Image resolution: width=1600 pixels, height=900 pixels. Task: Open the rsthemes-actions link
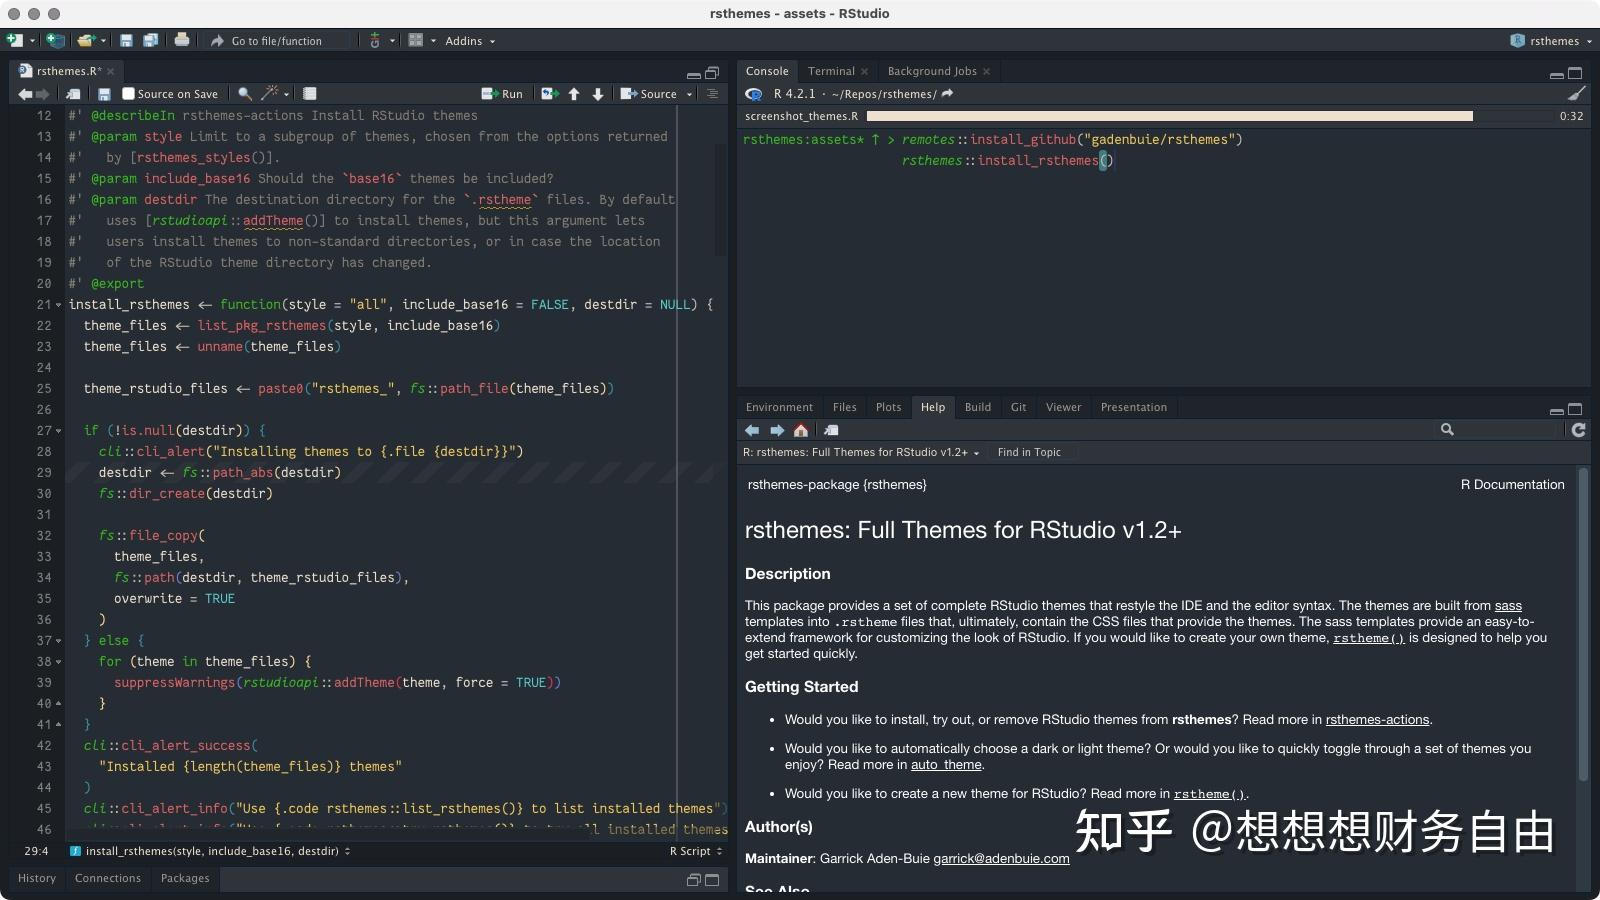1378,720
